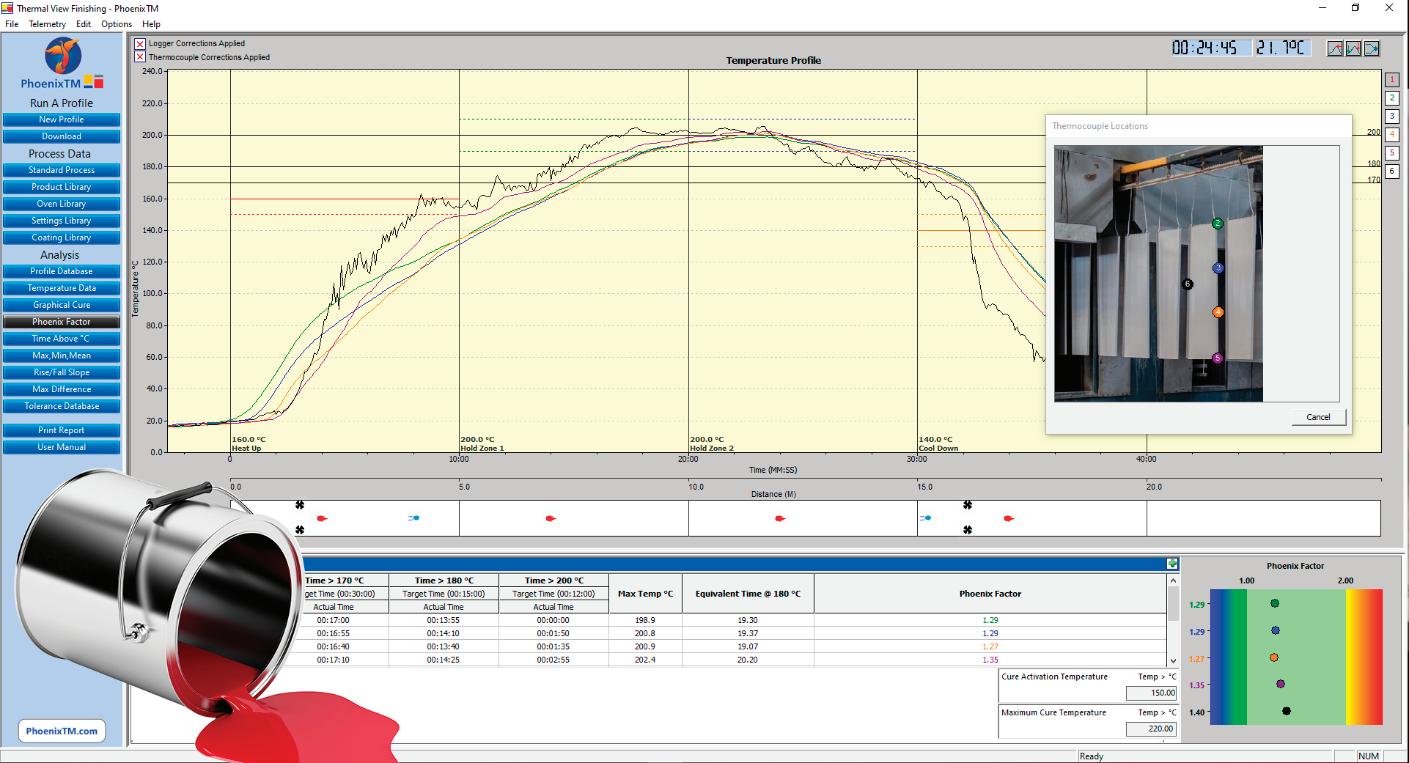1409x763 pixels.
Task: Select thermocouple marker 5 on the photo
Action: click(x=1217, y=358)
